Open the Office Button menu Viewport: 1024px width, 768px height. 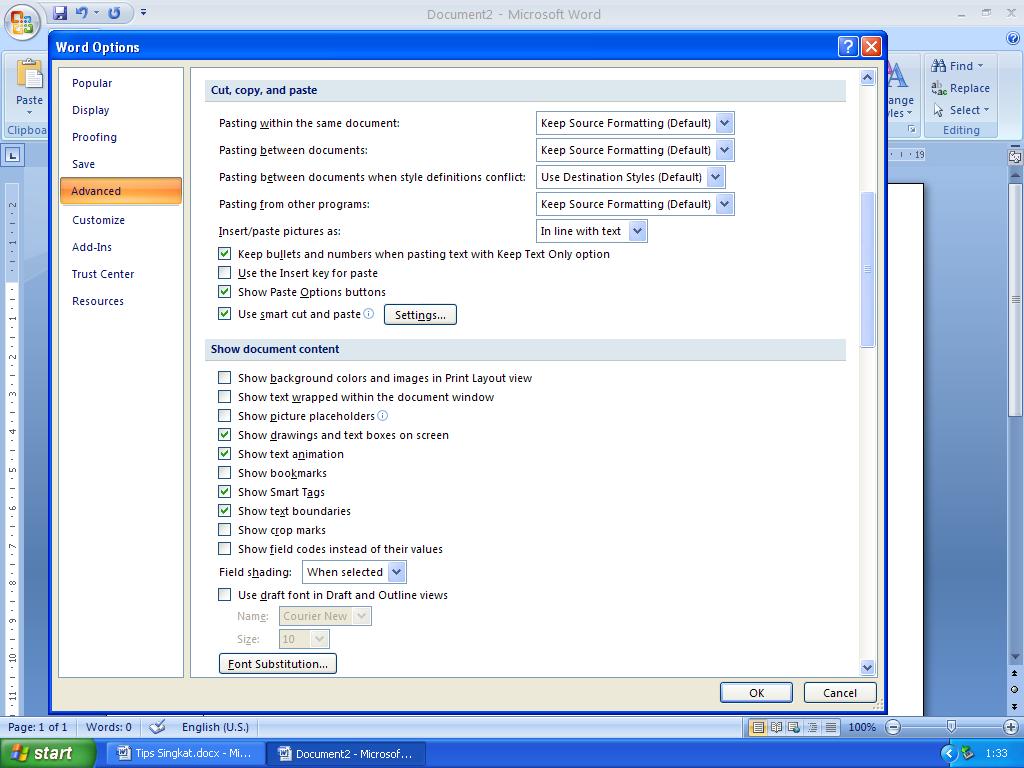[21, 17]
